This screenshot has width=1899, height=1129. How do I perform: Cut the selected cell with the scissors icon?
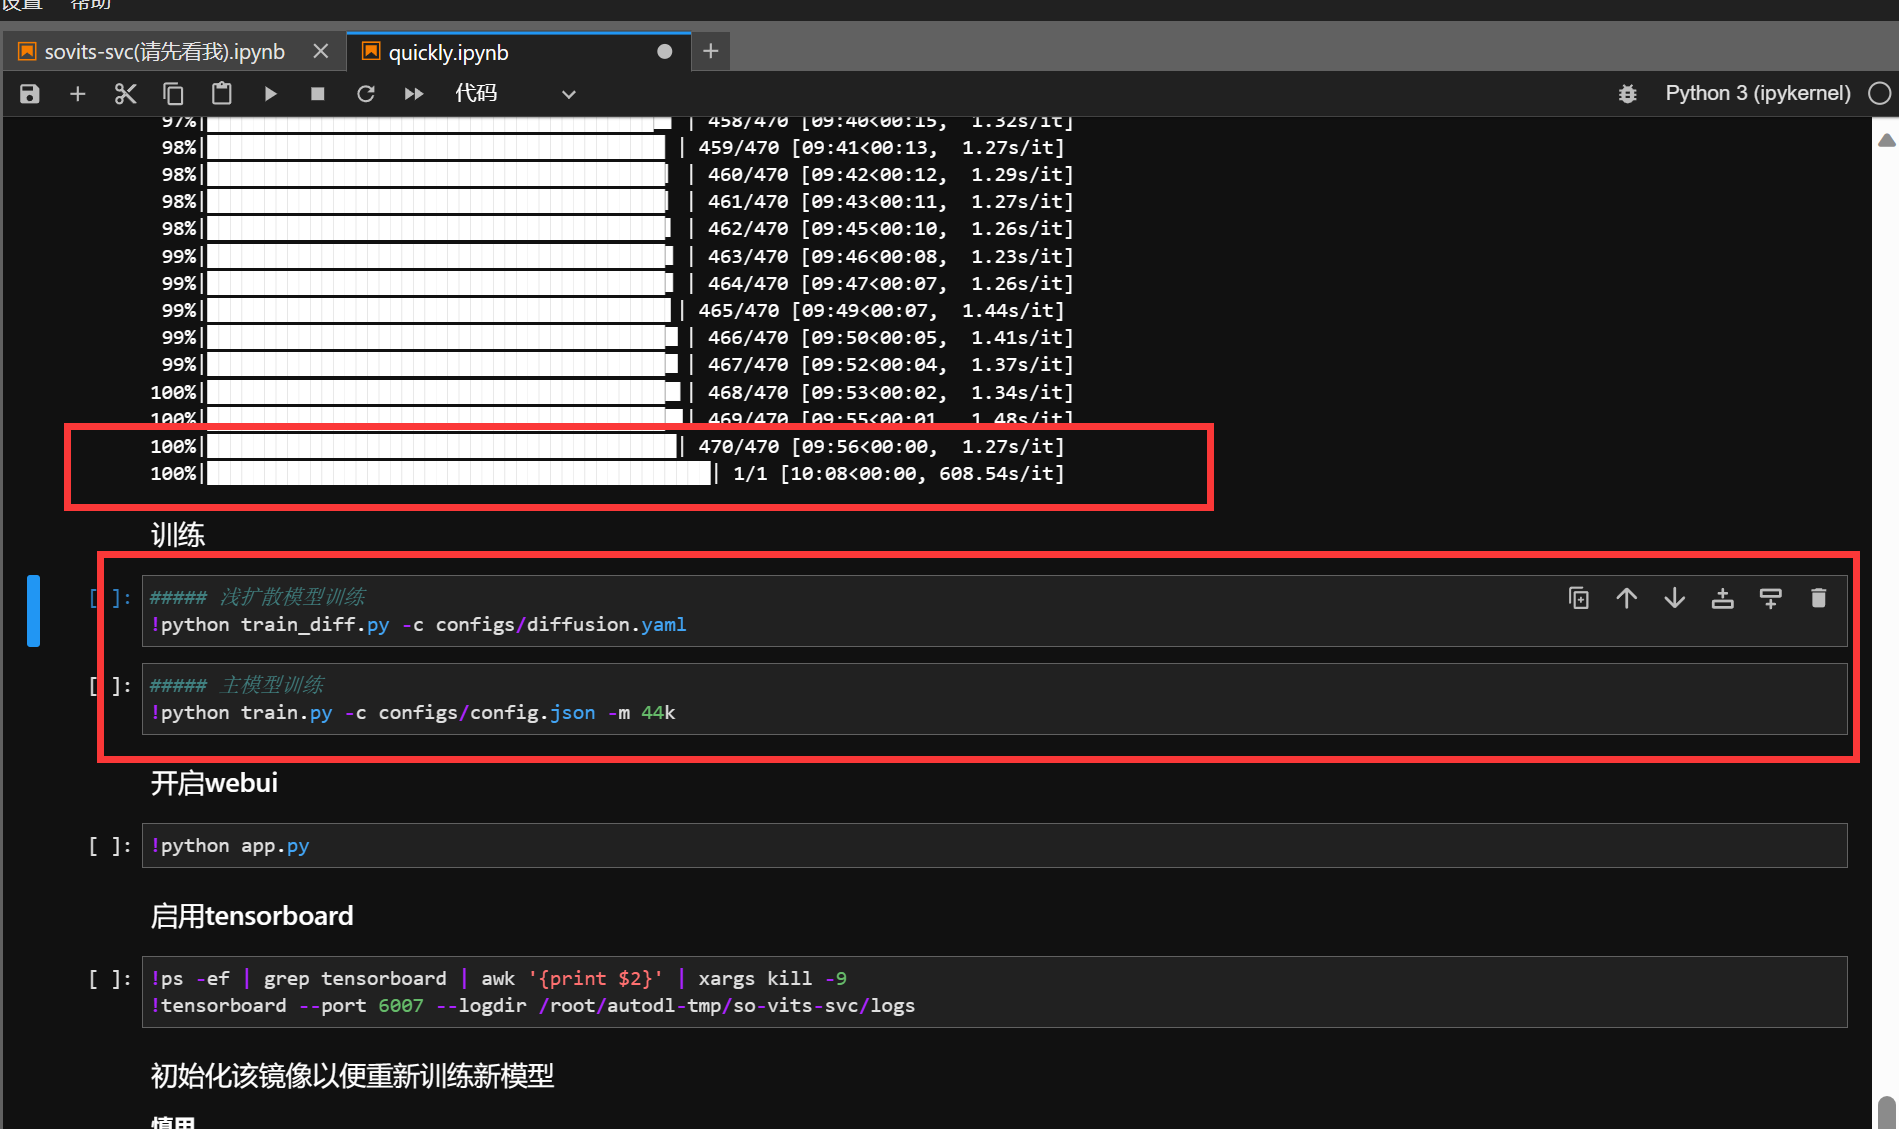pos(125,94)
